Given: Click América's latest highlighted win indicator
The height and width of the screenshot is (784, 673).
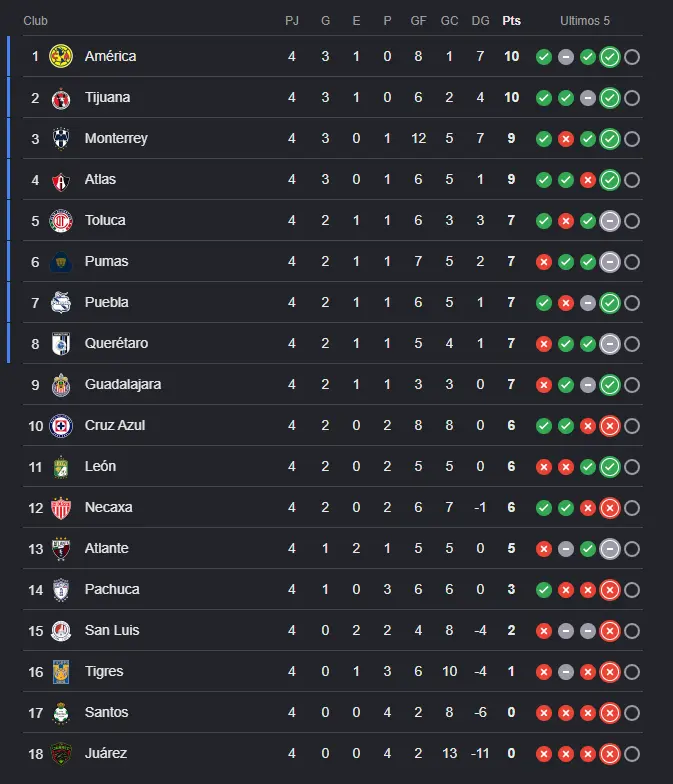Looking at the screenshot, I should 610,57.
